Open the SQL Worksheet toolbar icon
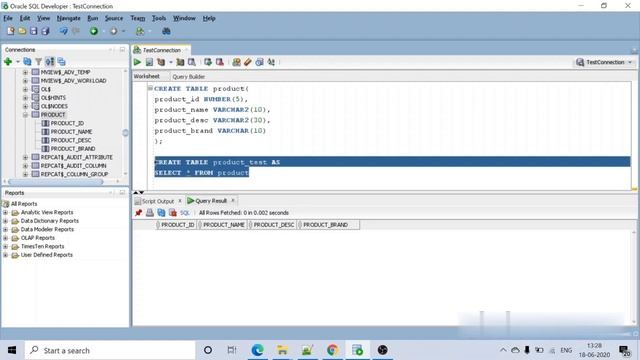The image size is (640, 360). 140,31
